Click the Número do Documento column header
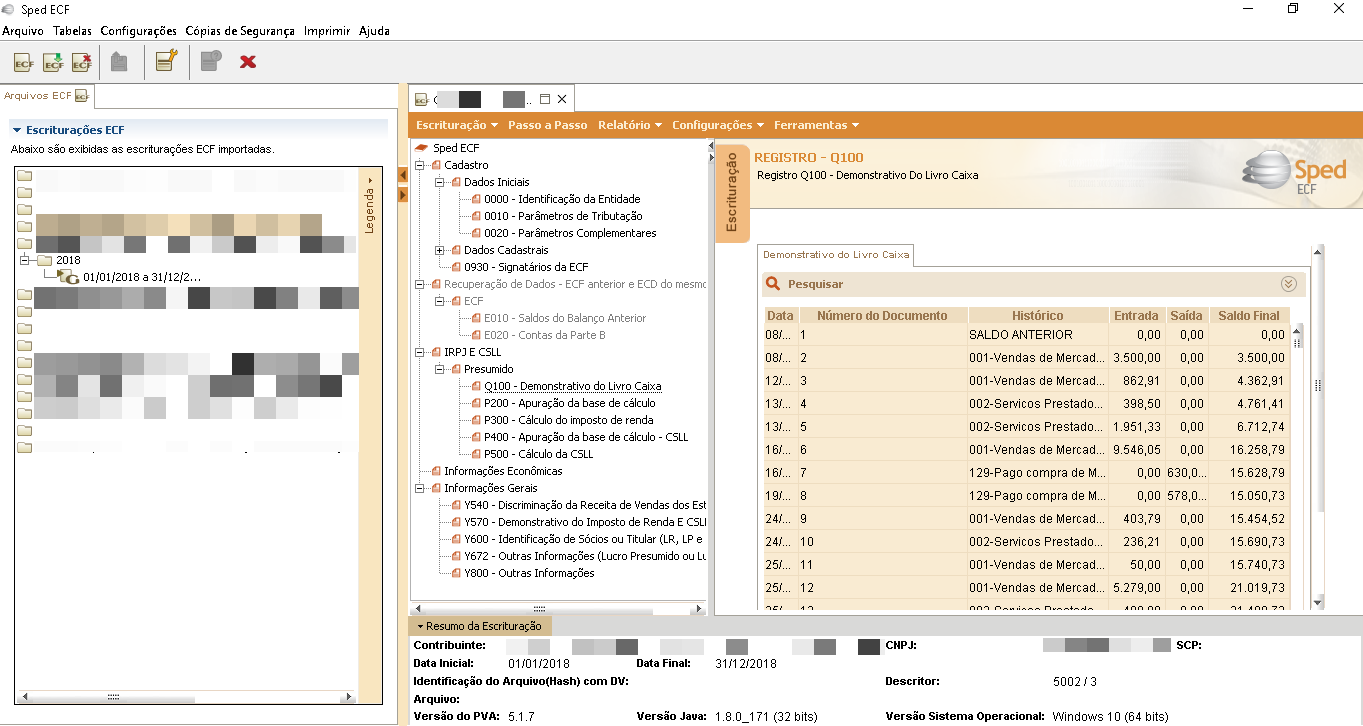Screen dimensions: 1363x726 tap(882, 316)
